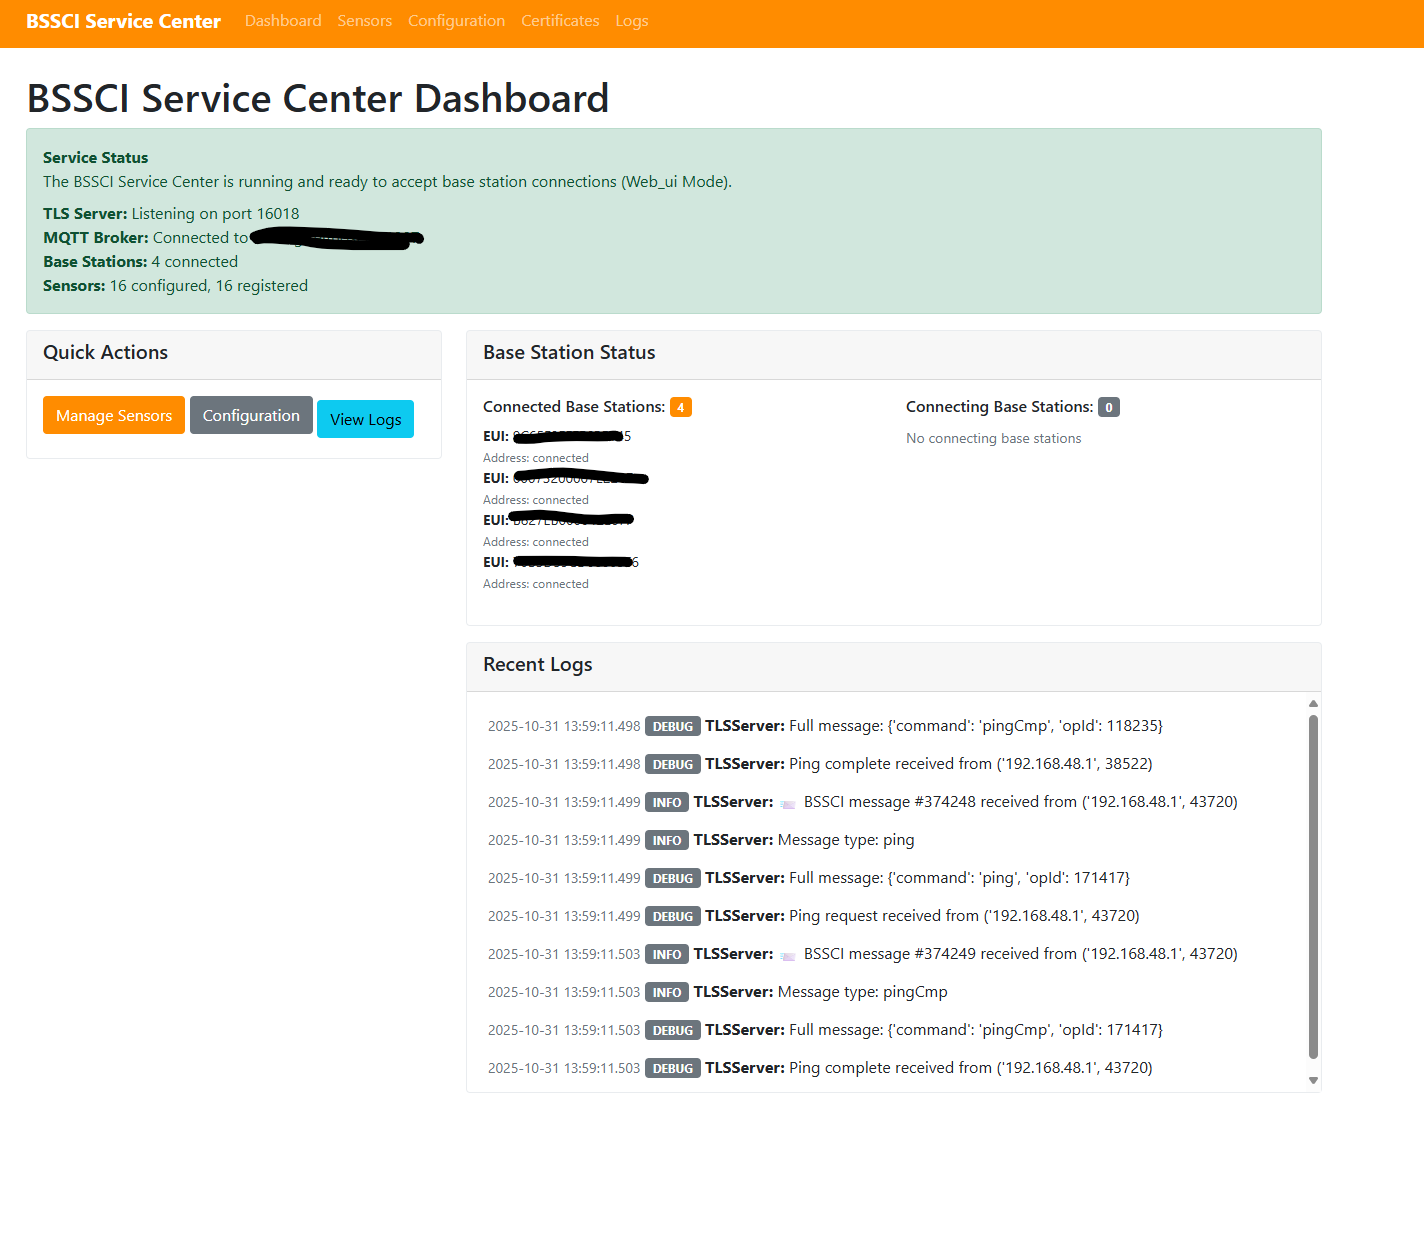This screenshot has height=1256, width=1424.
Task: Click the small icon in message #374248 log
Action: click(788, 803)
